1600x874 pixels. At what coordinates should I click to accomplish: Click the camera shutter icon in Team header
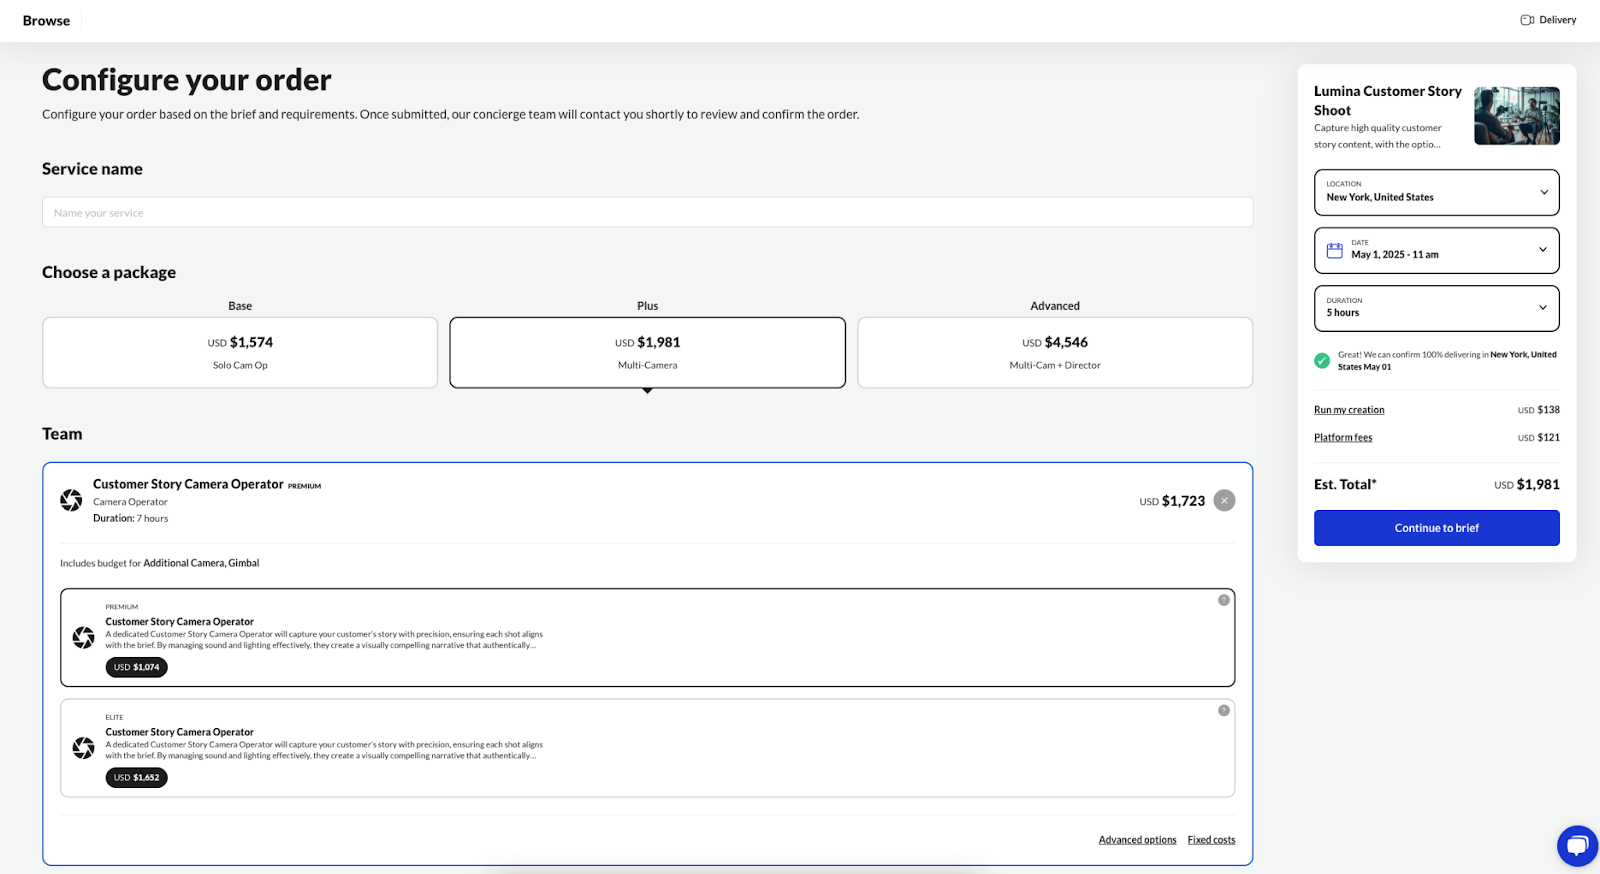click(x=71, y=500)
